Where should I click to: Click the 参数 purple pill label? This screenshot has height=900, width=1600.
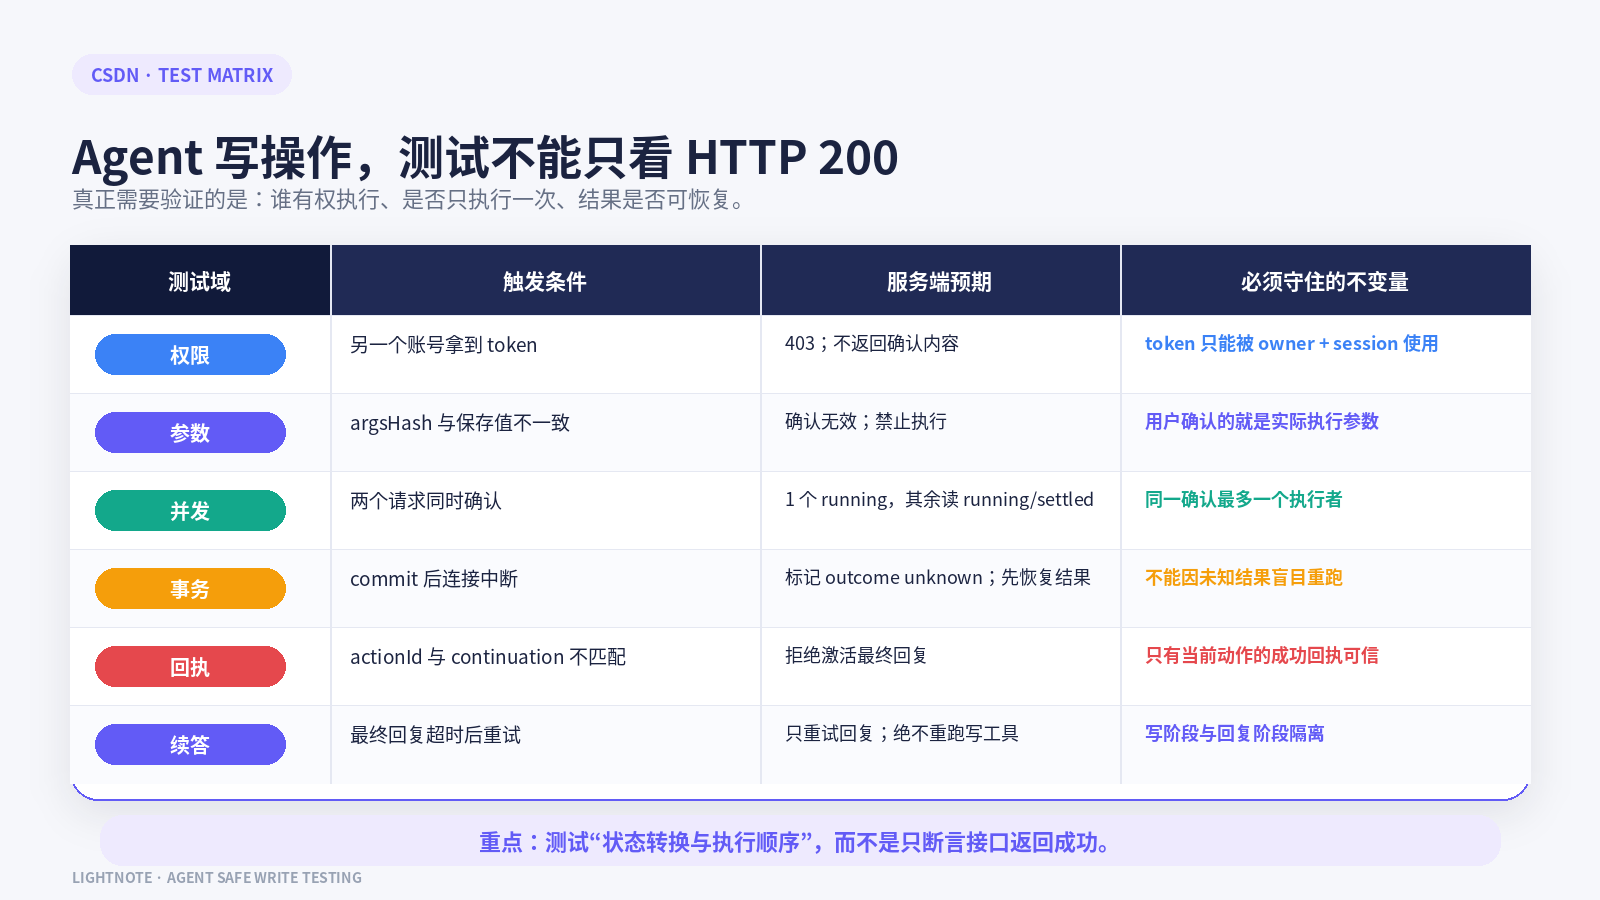pyautogui.click(x=190, y=433)
